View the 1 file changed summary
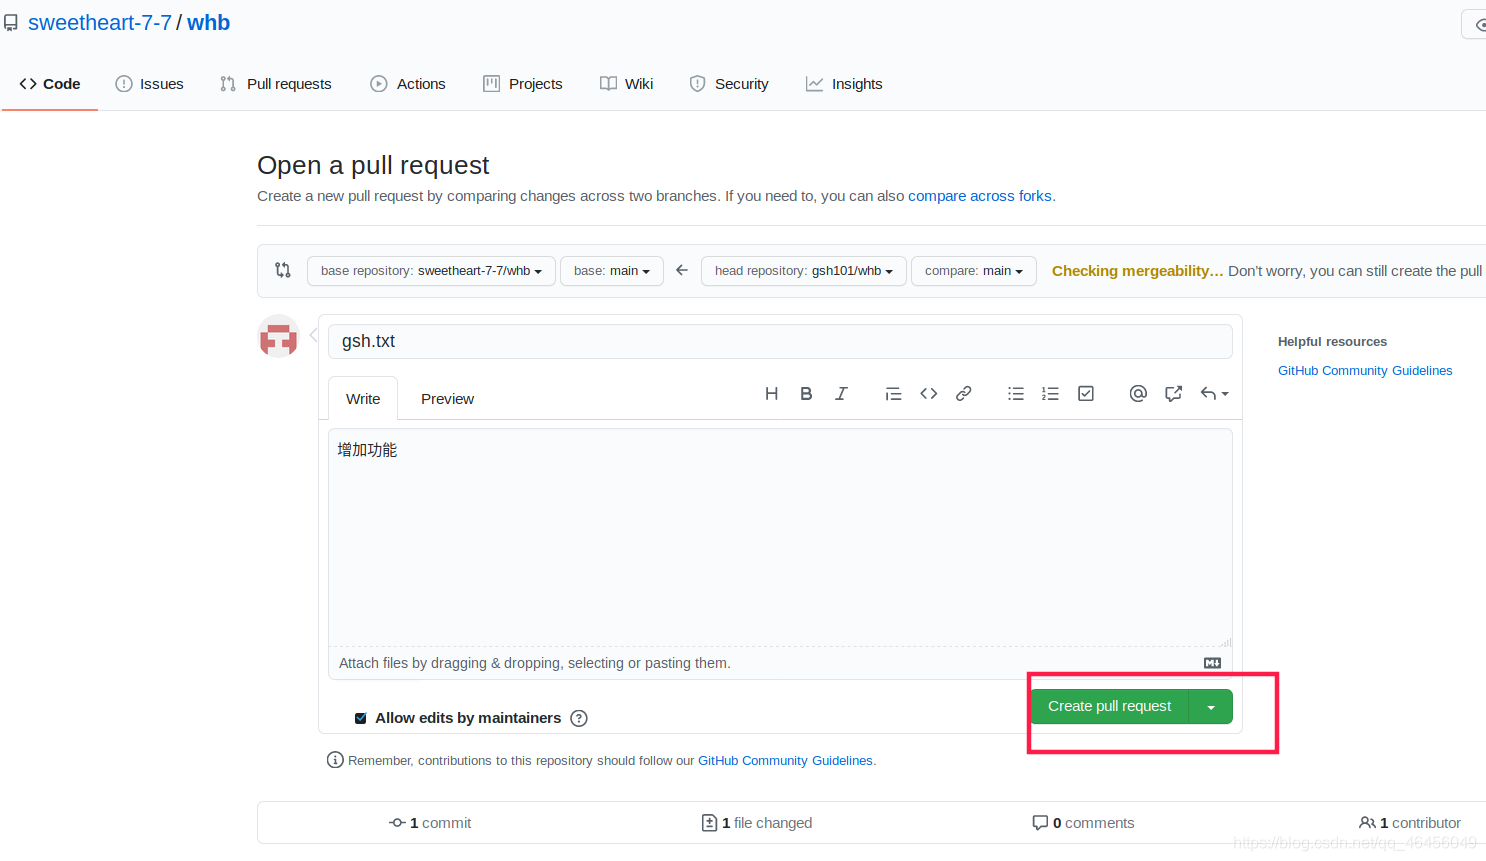Screen dimensions: 1486x861 click(757, 823)
